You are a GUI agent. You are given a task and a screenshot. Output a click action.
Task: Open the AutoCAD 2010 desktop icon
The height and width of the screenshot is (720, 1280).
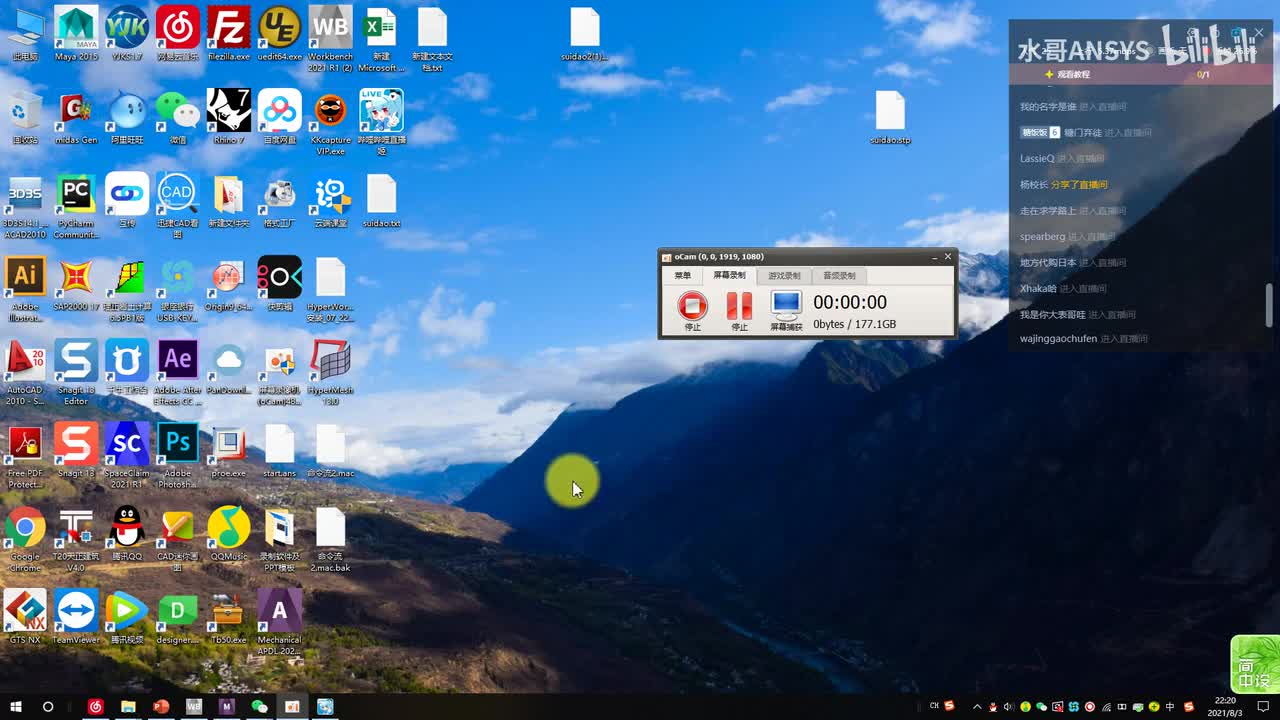click(25, 372)
